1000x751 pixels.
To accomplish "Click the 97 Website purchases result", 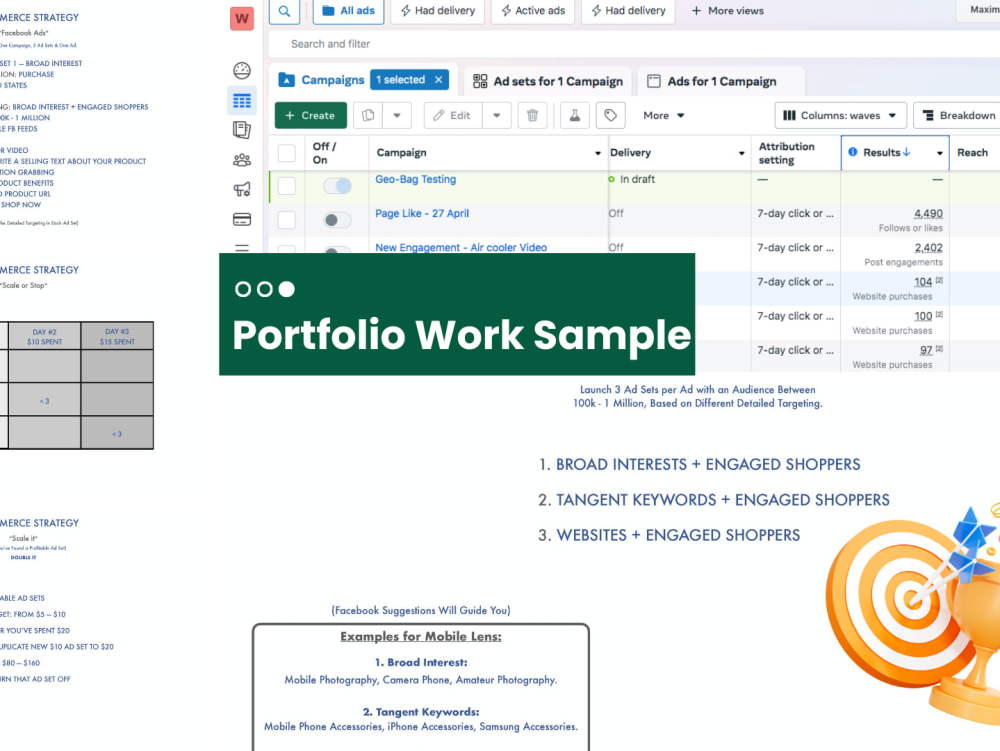I will tap(926, 350).
